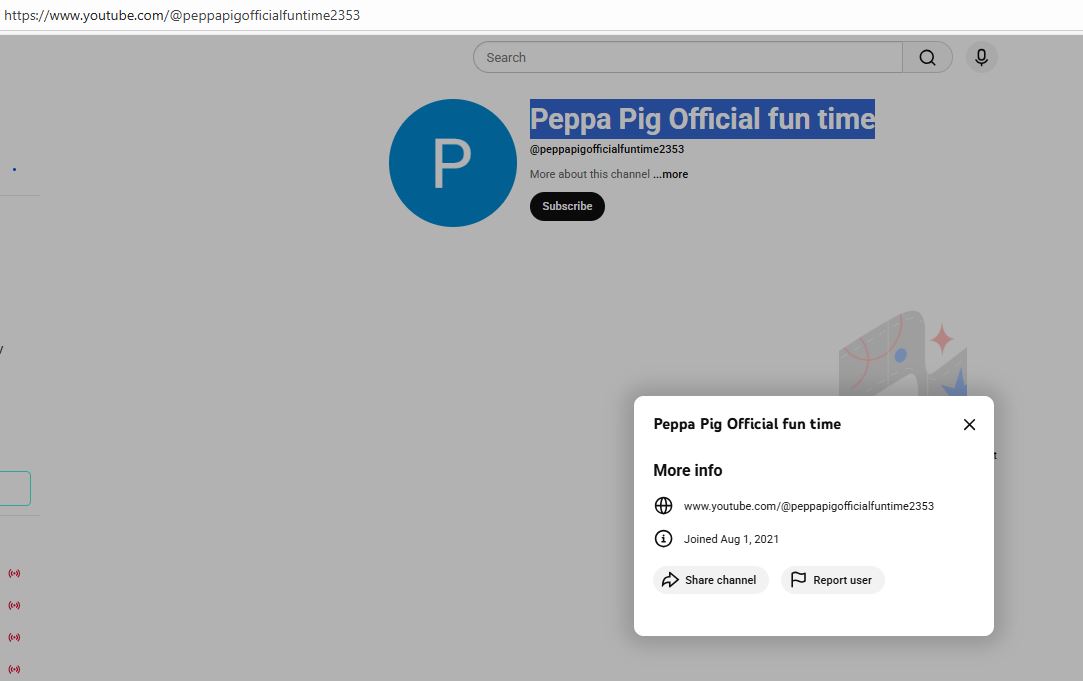This screenshot has width=1083, height=681.
Task: Activate voice search microphone
Action: tap(981, 58)
